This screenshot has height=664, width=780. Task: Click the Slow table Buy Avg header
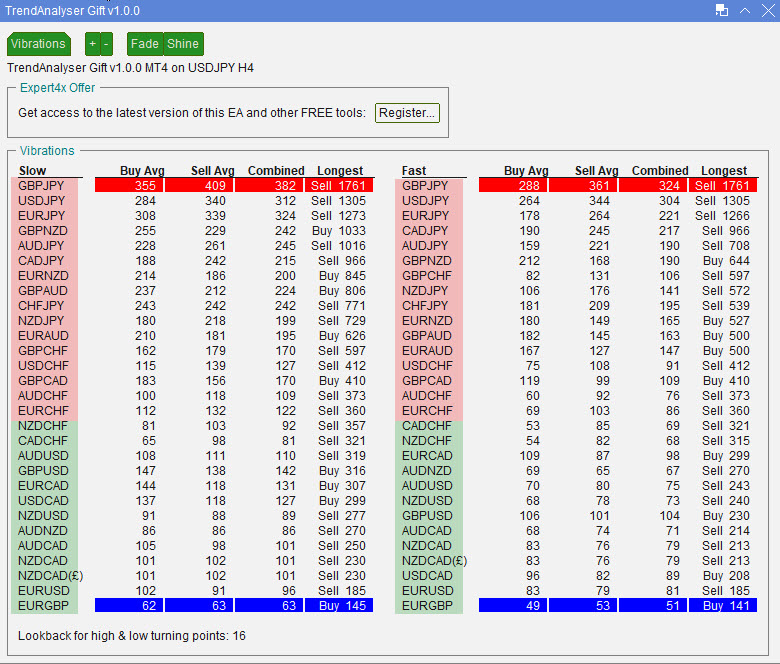[142, 171]
